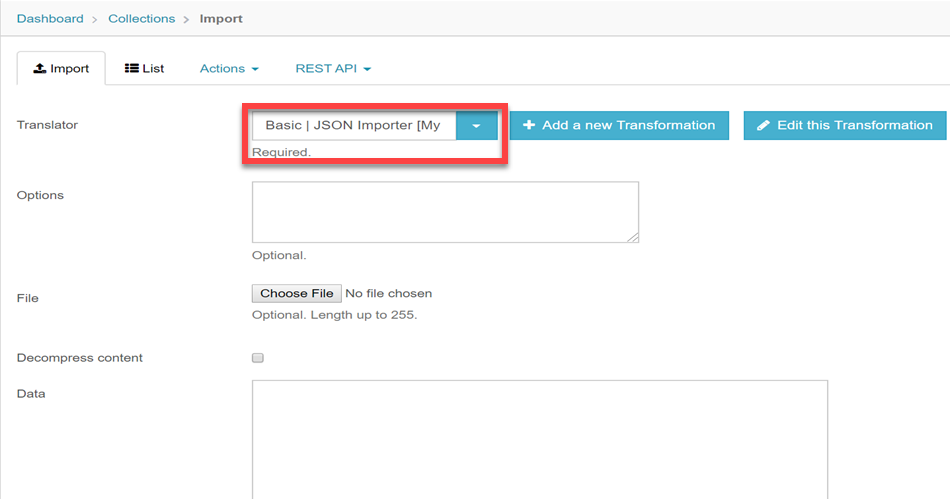Click the Options label
This screenshot has height=500, width=950.
(x=40, y=195)
